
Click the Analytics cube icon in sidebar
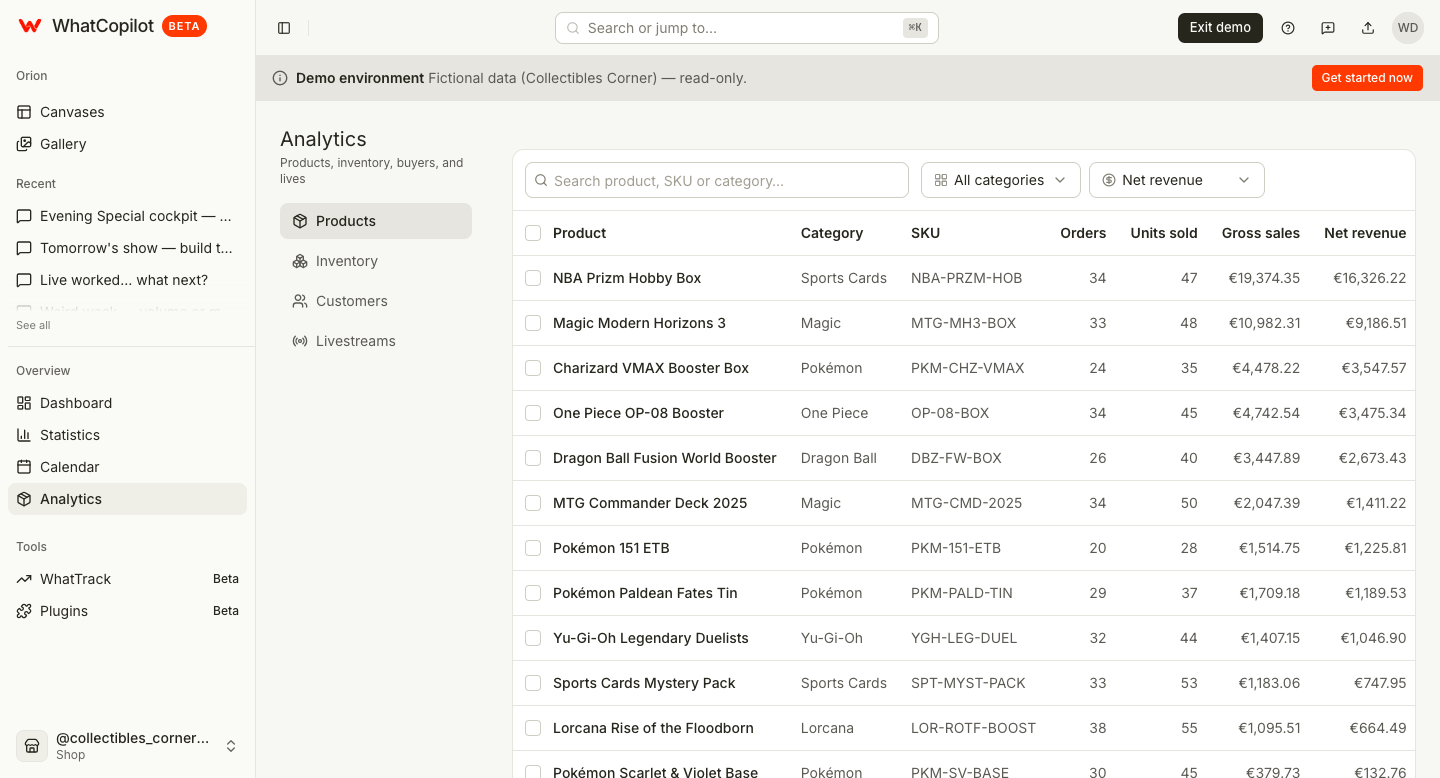[24, 499]
